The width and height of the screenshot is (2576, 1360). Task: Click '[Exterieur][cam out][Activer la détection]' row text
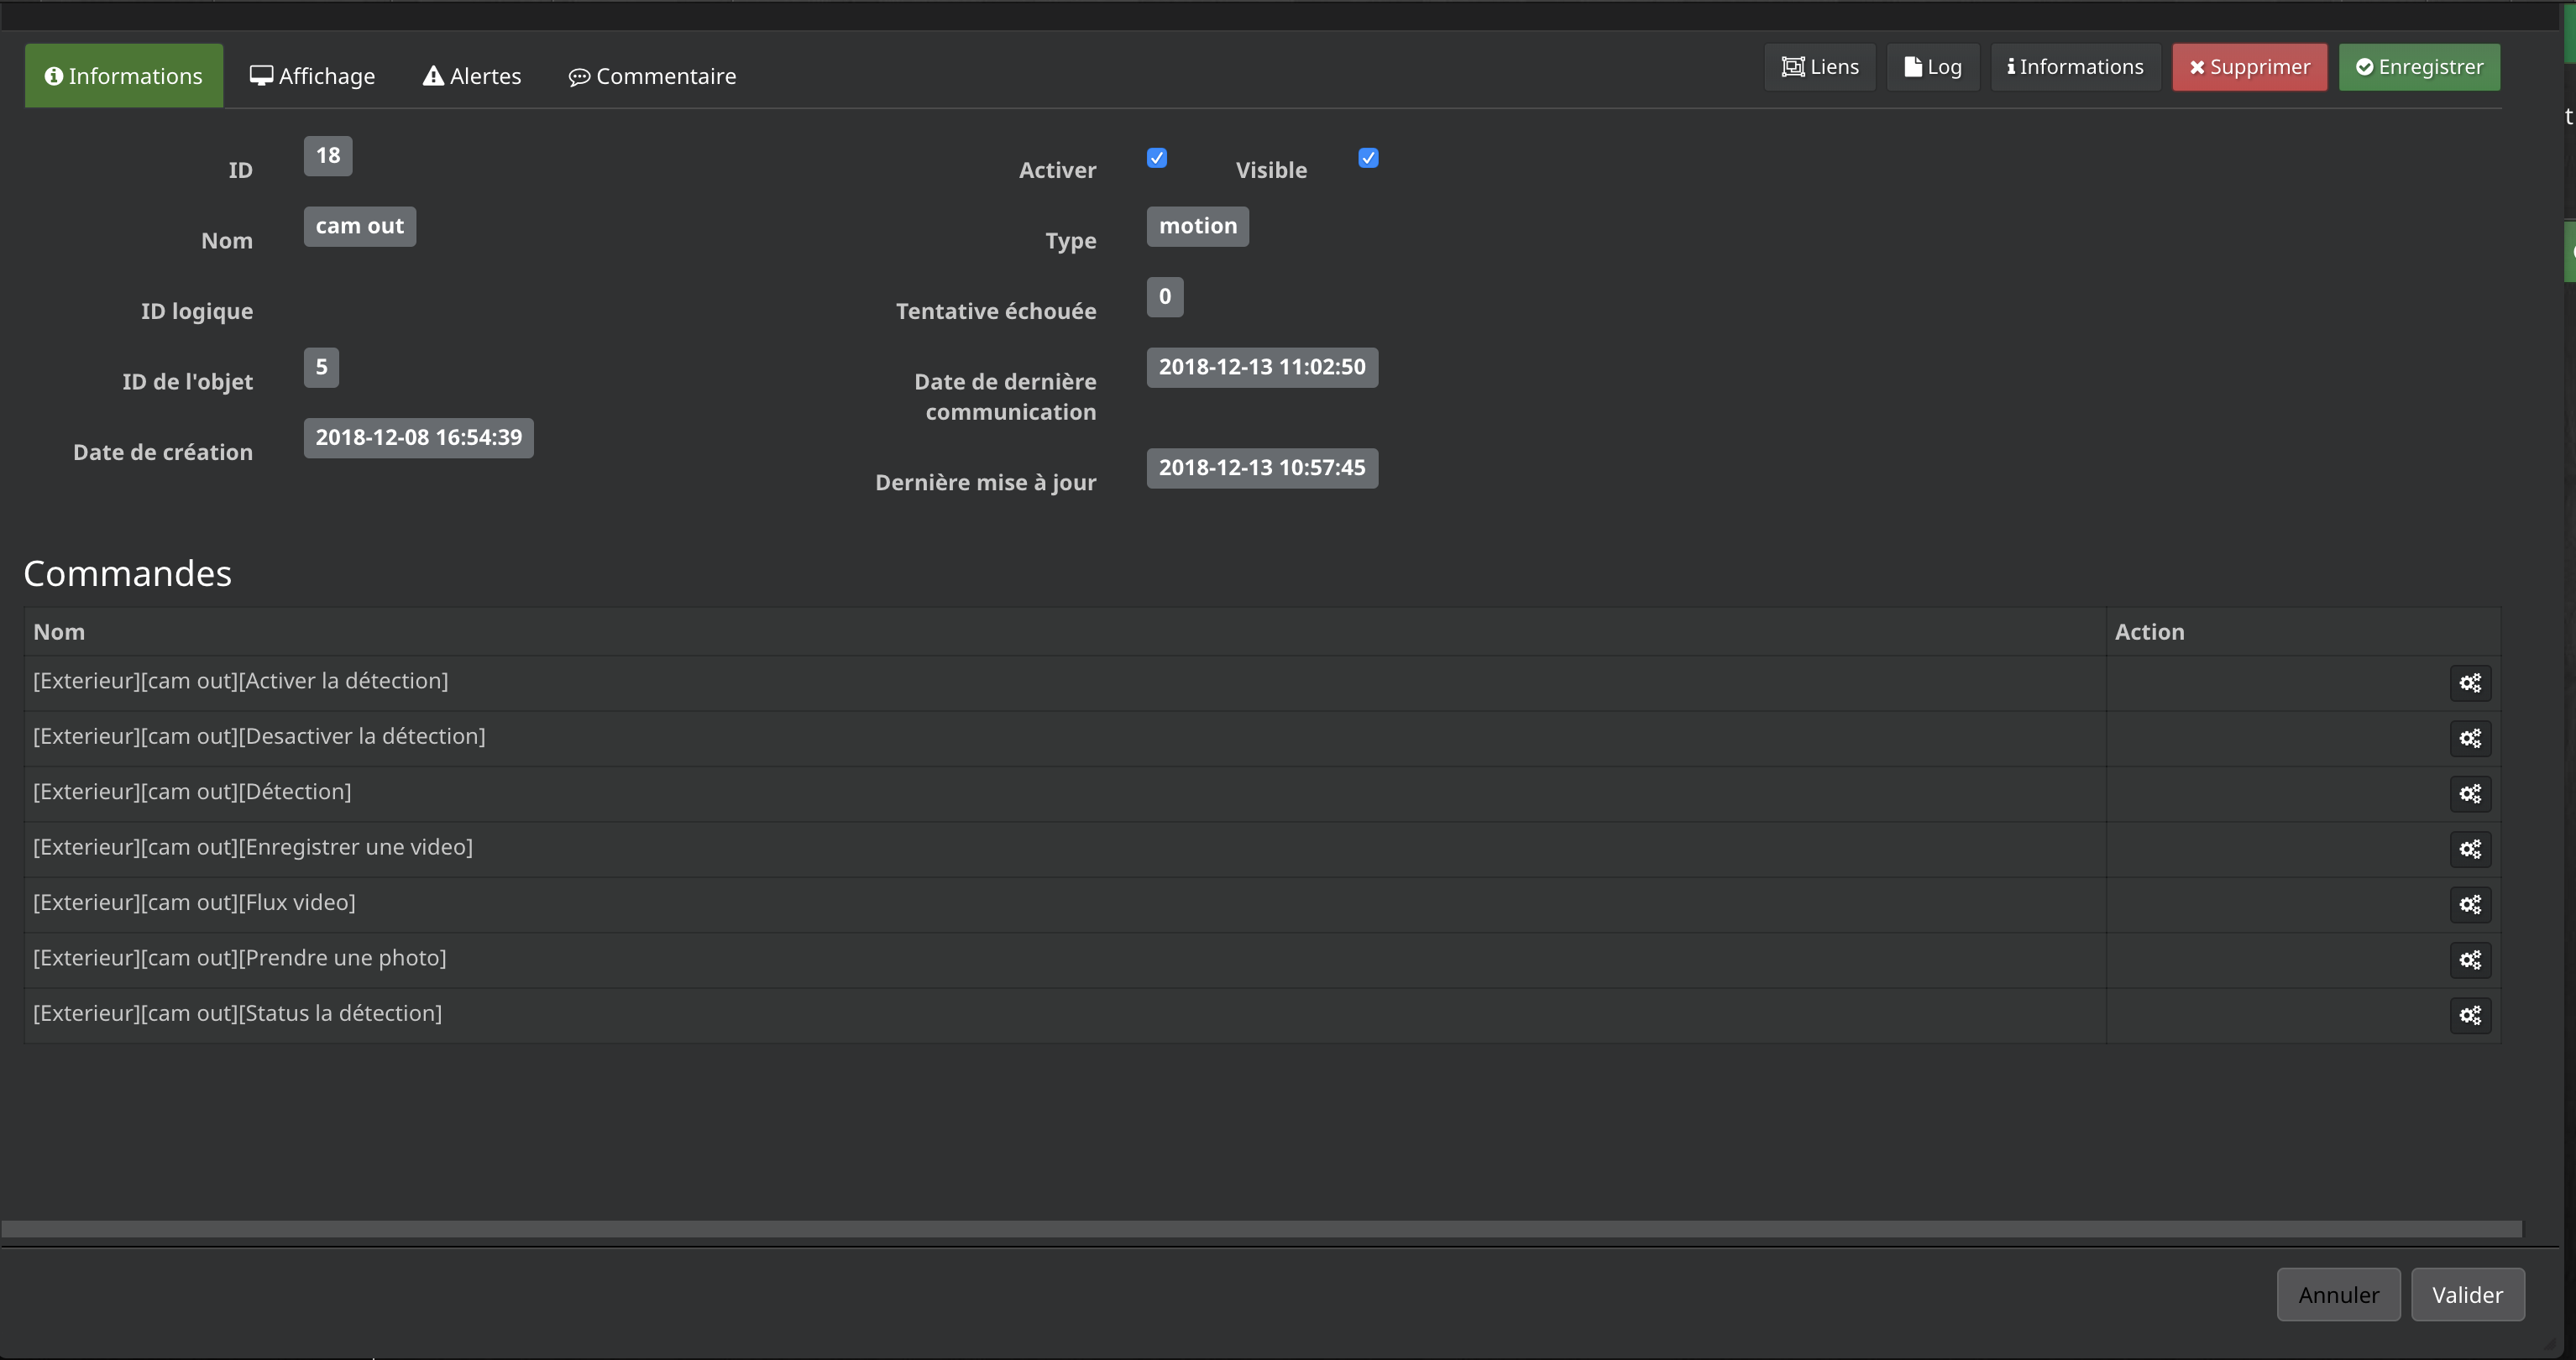tap(241, 681)
